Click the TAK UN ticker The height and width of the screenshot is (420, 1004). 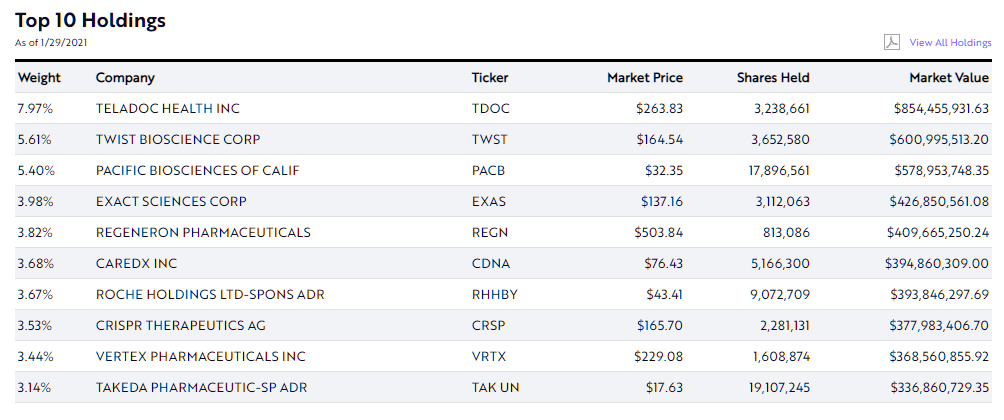coord(495,387)
